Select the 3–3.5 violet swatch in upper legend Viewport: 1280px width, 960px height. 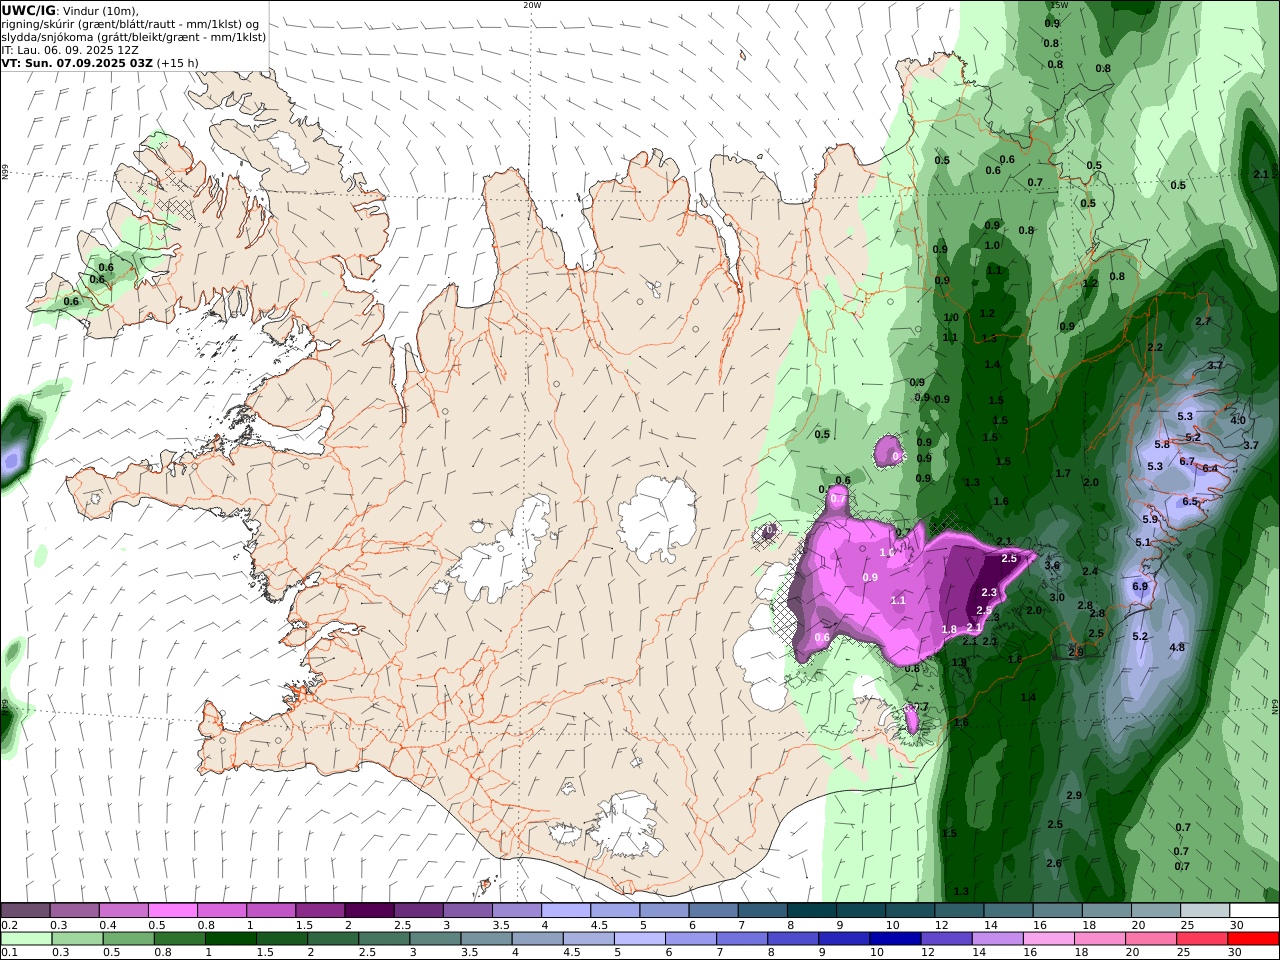coord(467,911)
